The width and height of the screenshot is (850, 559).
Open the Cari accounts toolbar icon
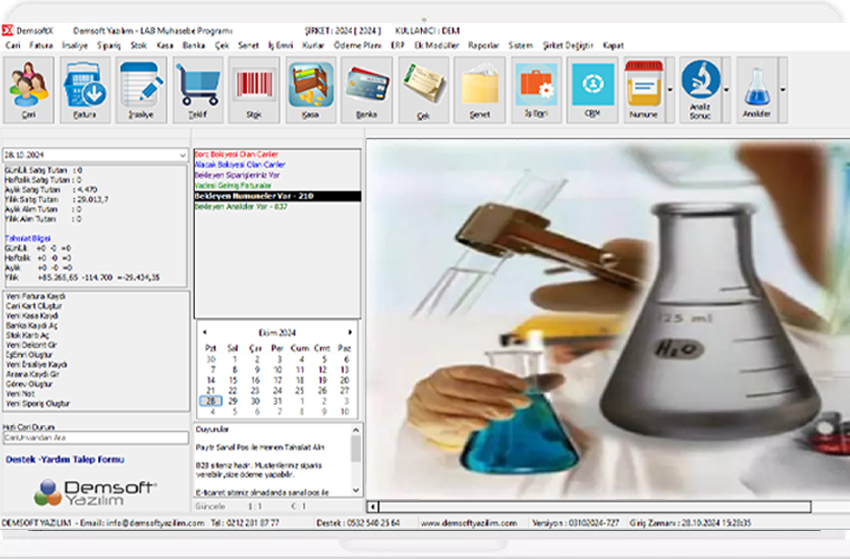pyautogui.click(x=29, y=89)
